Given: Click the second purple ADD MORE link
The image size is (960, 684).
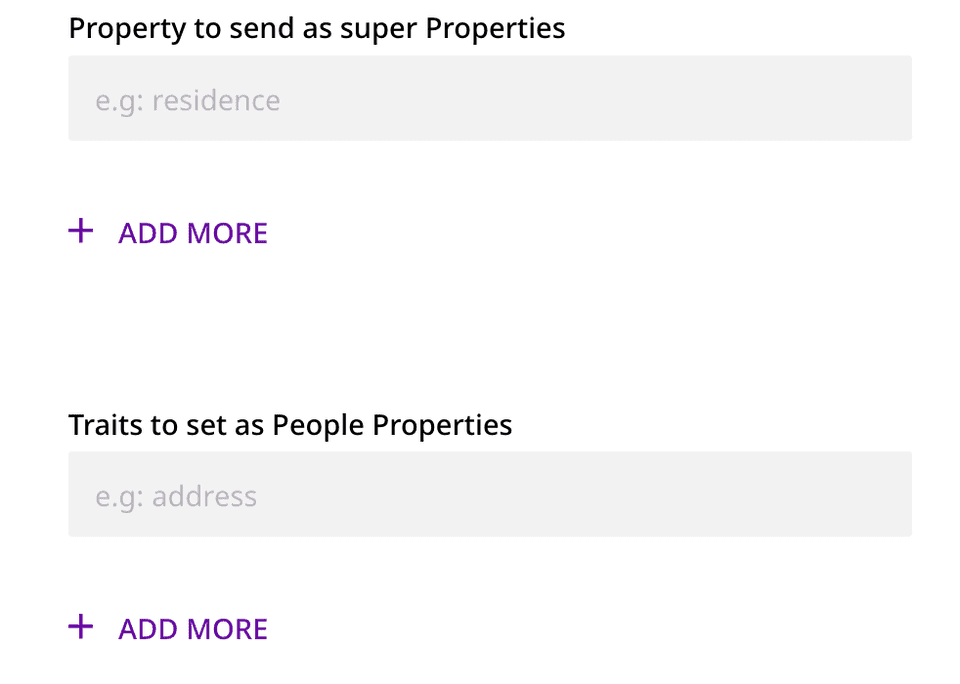Looking at the screenshot, I should tap(193, 629).
